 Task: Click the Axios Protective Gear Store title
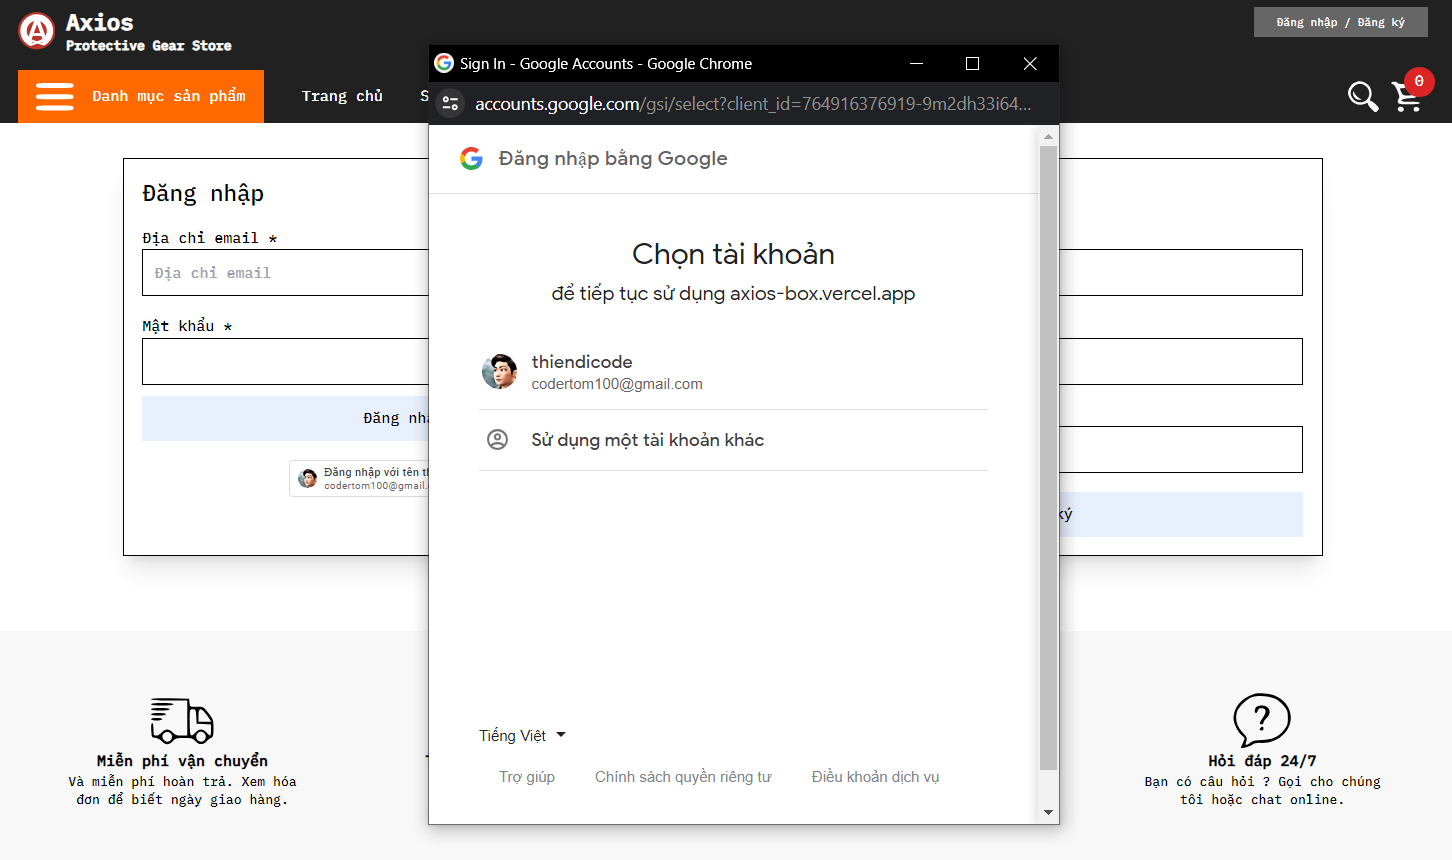148,31
